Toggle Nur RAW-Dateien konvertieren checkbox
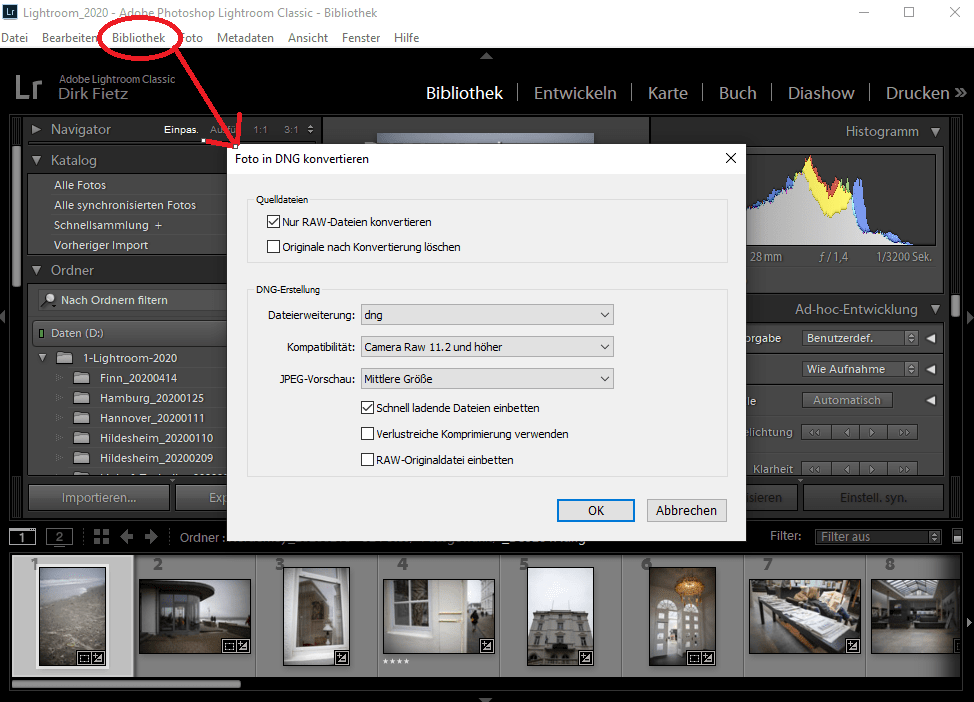974x702 pixels. point(273,222)
